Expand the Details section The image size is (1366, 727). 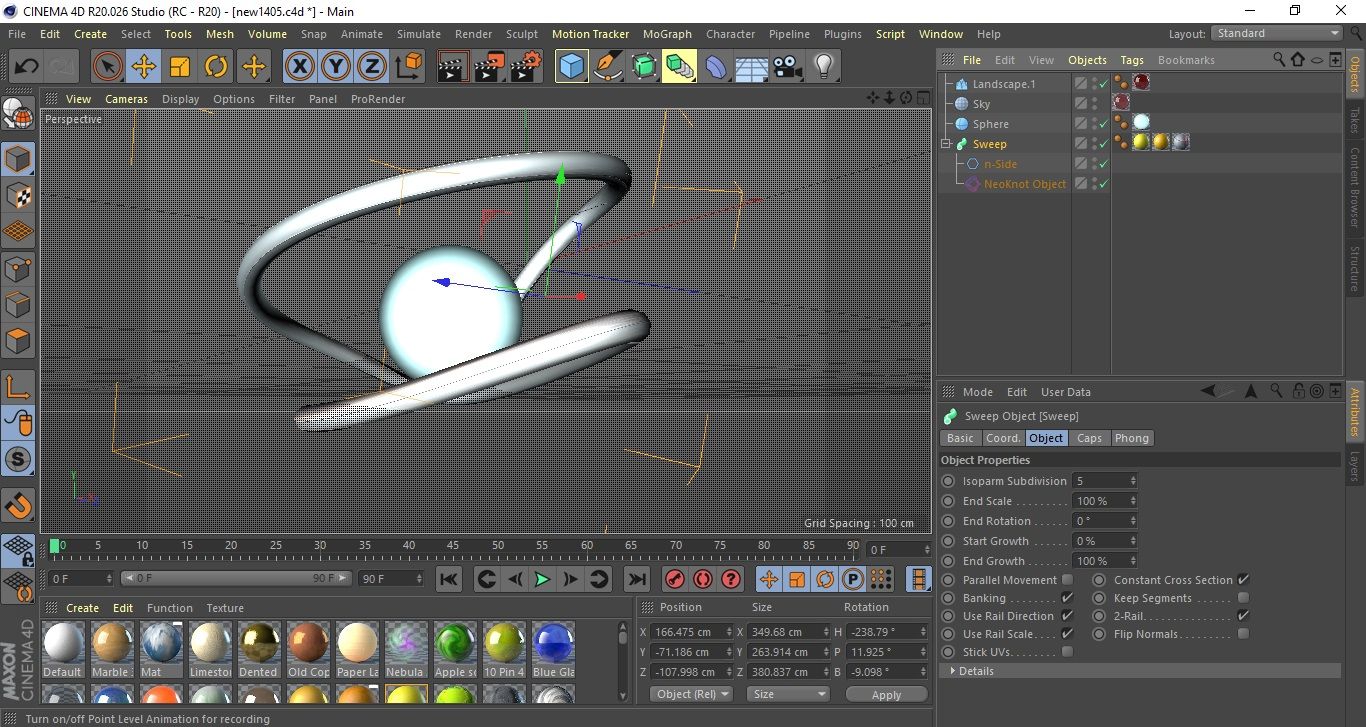975,671
